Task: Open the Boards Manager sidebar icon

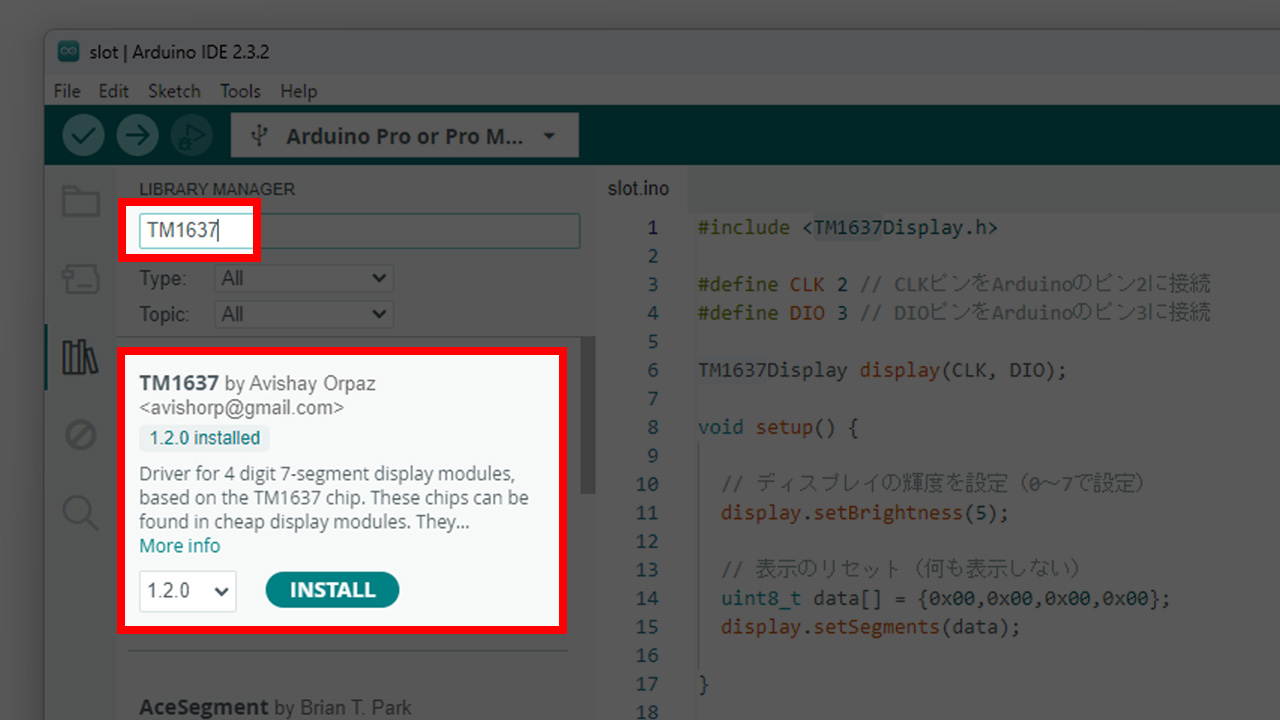Action: point(81,279)
